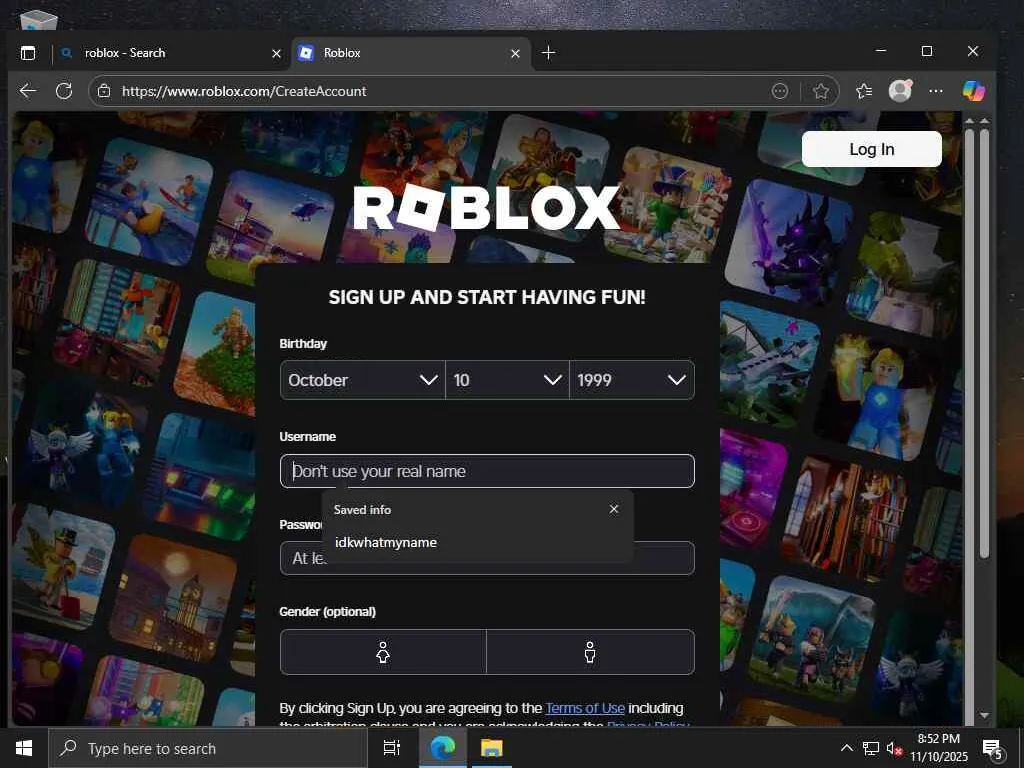Viewport: 1024px width, 768px height.
Task: Click the scrollbar up arrow
Action: tap(985, 121)
